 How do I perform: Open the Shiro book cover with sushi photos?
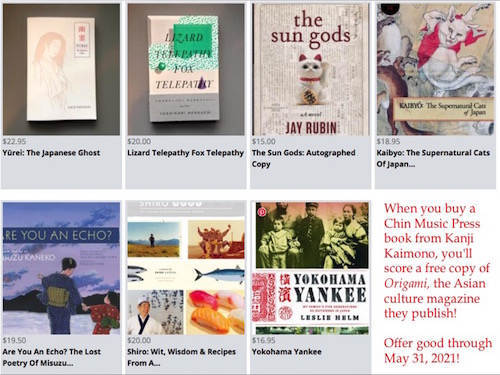(x=186, y=268)
